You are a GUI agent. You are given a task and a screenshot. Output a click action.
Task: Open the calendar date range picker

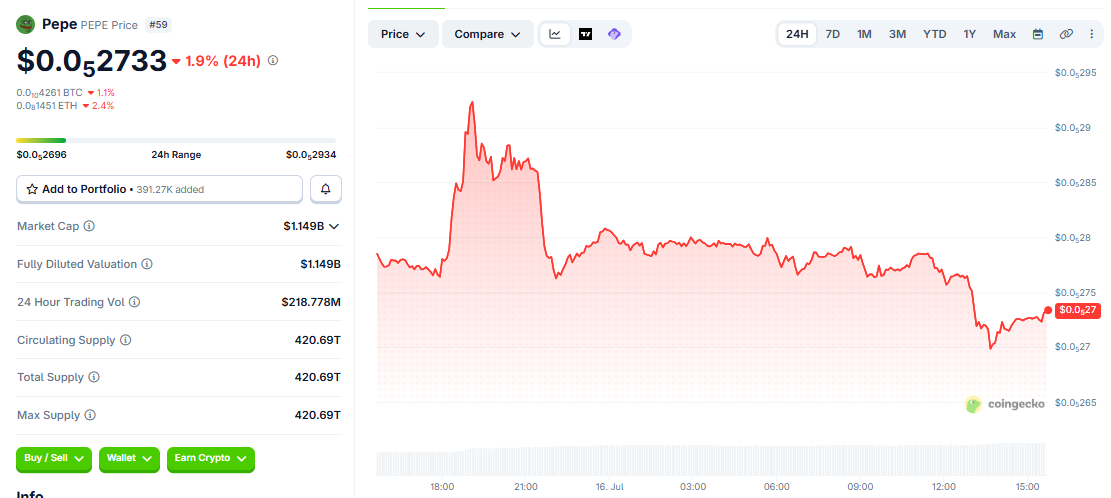1038,34
